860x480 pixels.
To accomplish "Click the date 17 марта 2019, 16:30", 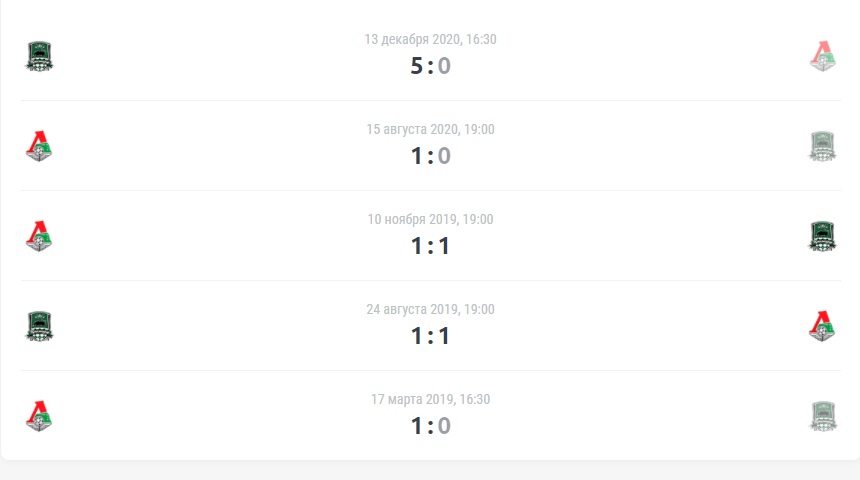I will pos(431,399).
